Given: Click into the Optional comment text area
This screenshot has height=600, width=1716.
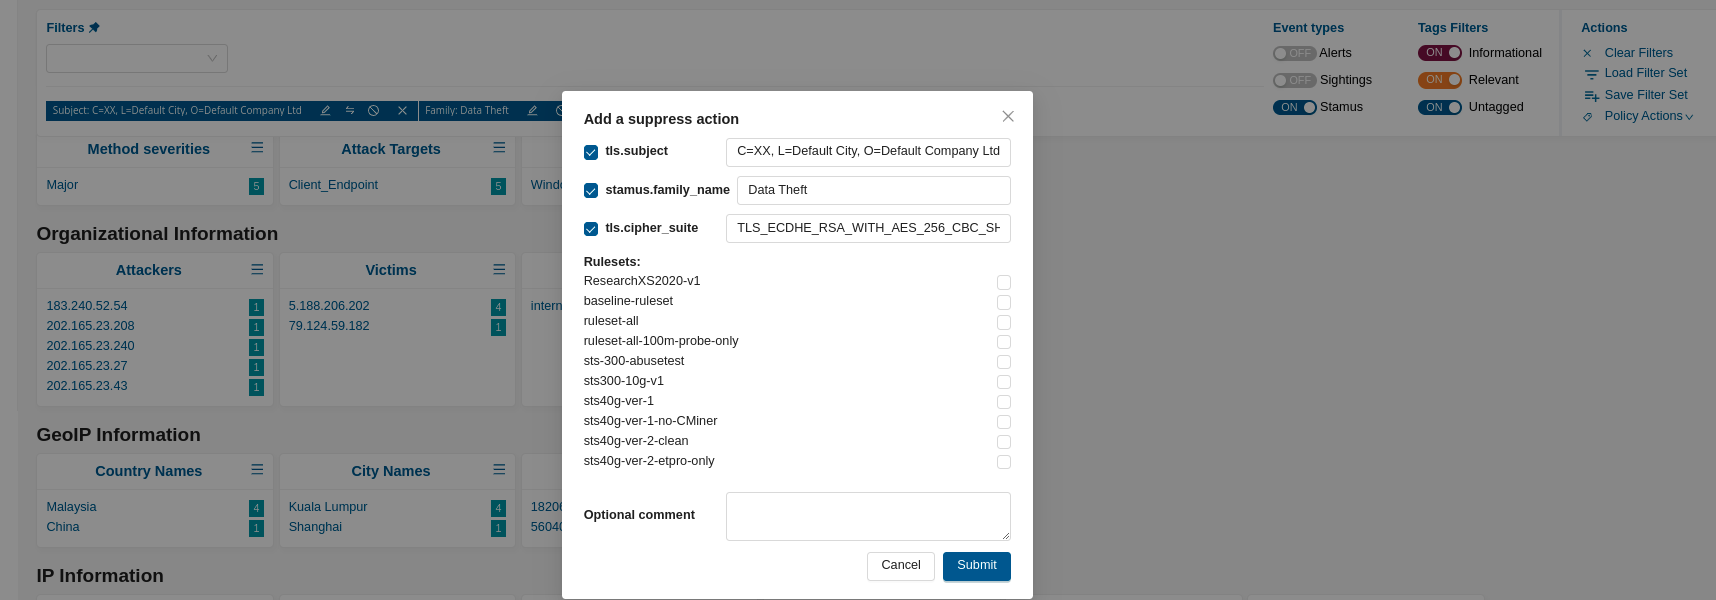Looking at the screenshot, I should [x=867, y=516].
